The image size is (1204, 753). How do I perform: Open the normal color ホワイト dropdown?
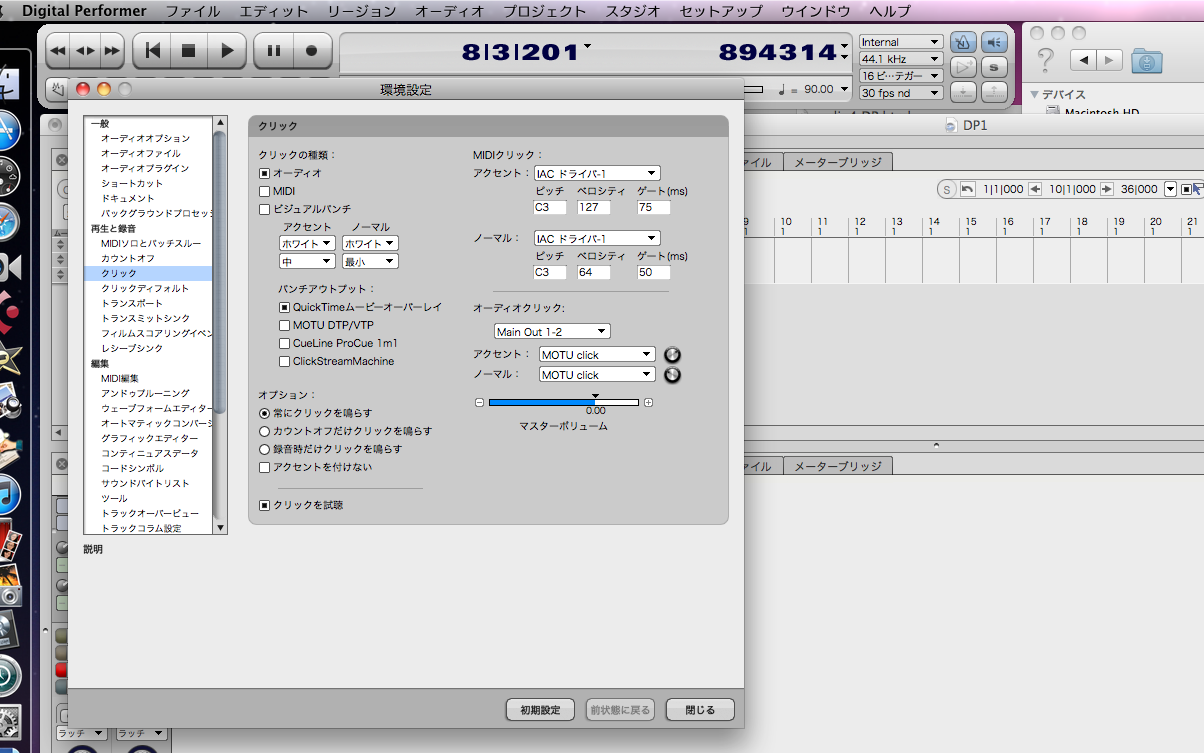(x=370, y=243)
